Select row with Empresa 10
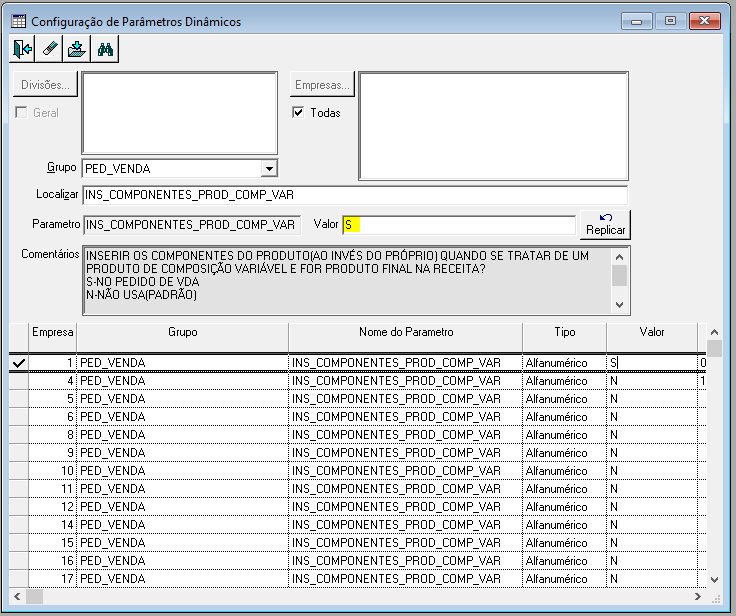Viewport: 736px width, 616px height. coord(357,471)
